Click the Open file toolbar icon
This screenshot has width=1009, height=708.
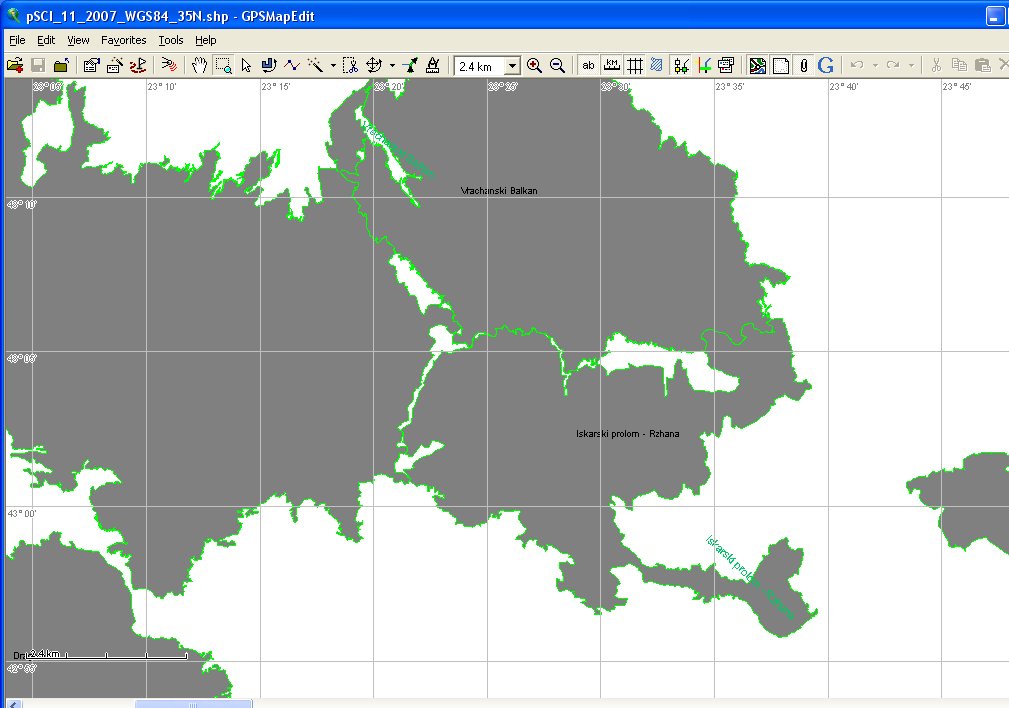coord(14,65)
